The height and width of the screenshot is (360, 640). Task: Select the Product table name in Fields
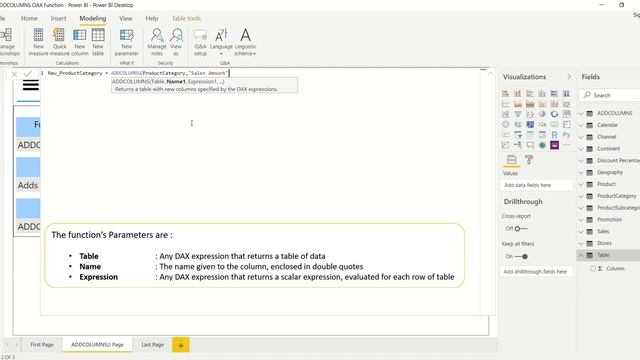point(606,184)
